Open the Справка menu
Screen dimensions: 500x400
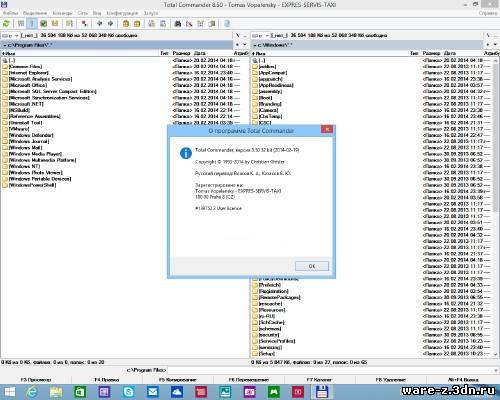(x=488, y=13)
